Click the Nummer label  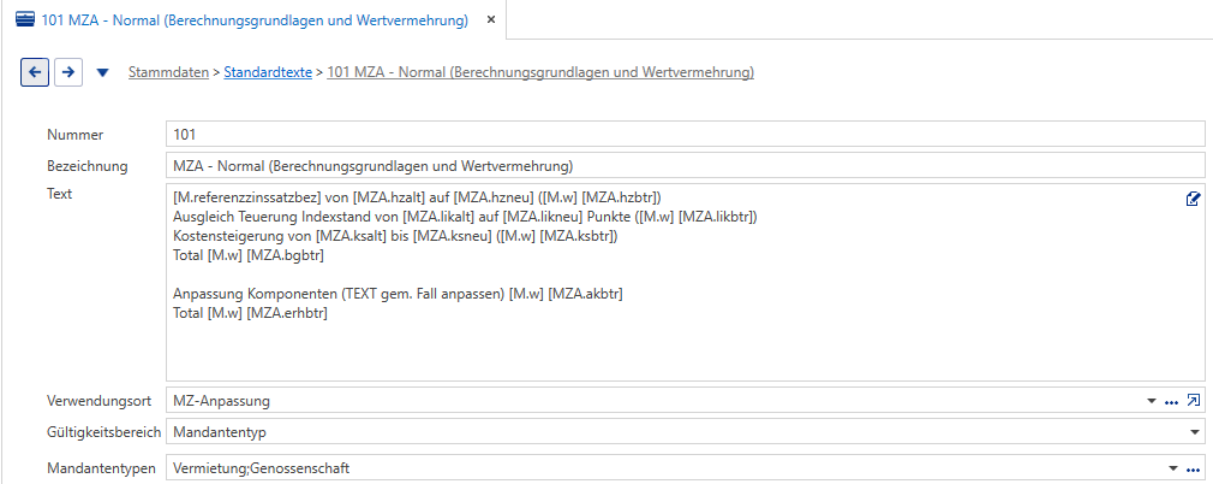75,135
